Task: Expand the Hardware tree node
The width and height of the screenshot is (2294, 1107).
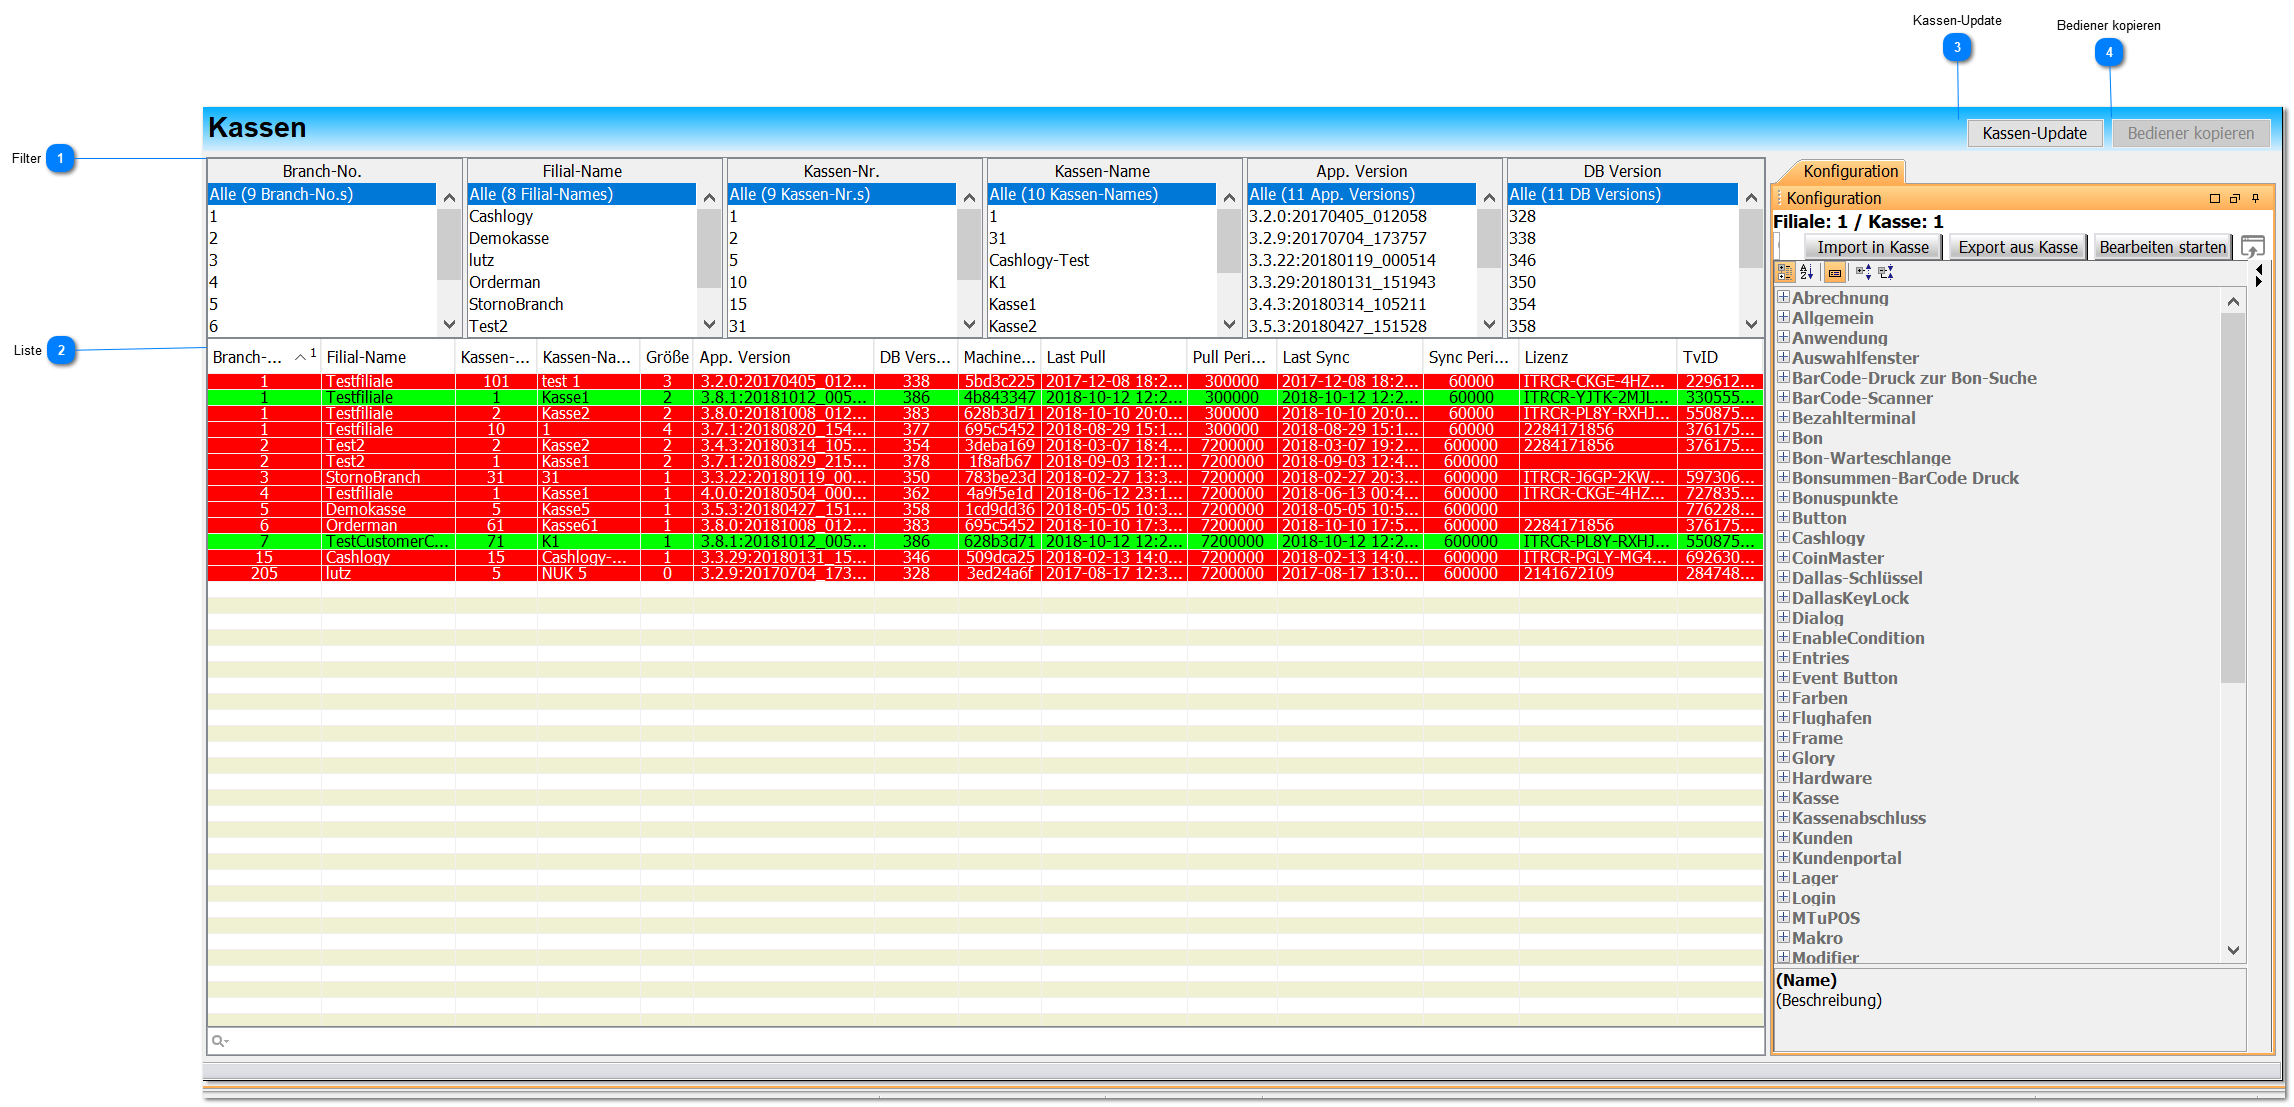Action: [x=1783, y=777]
